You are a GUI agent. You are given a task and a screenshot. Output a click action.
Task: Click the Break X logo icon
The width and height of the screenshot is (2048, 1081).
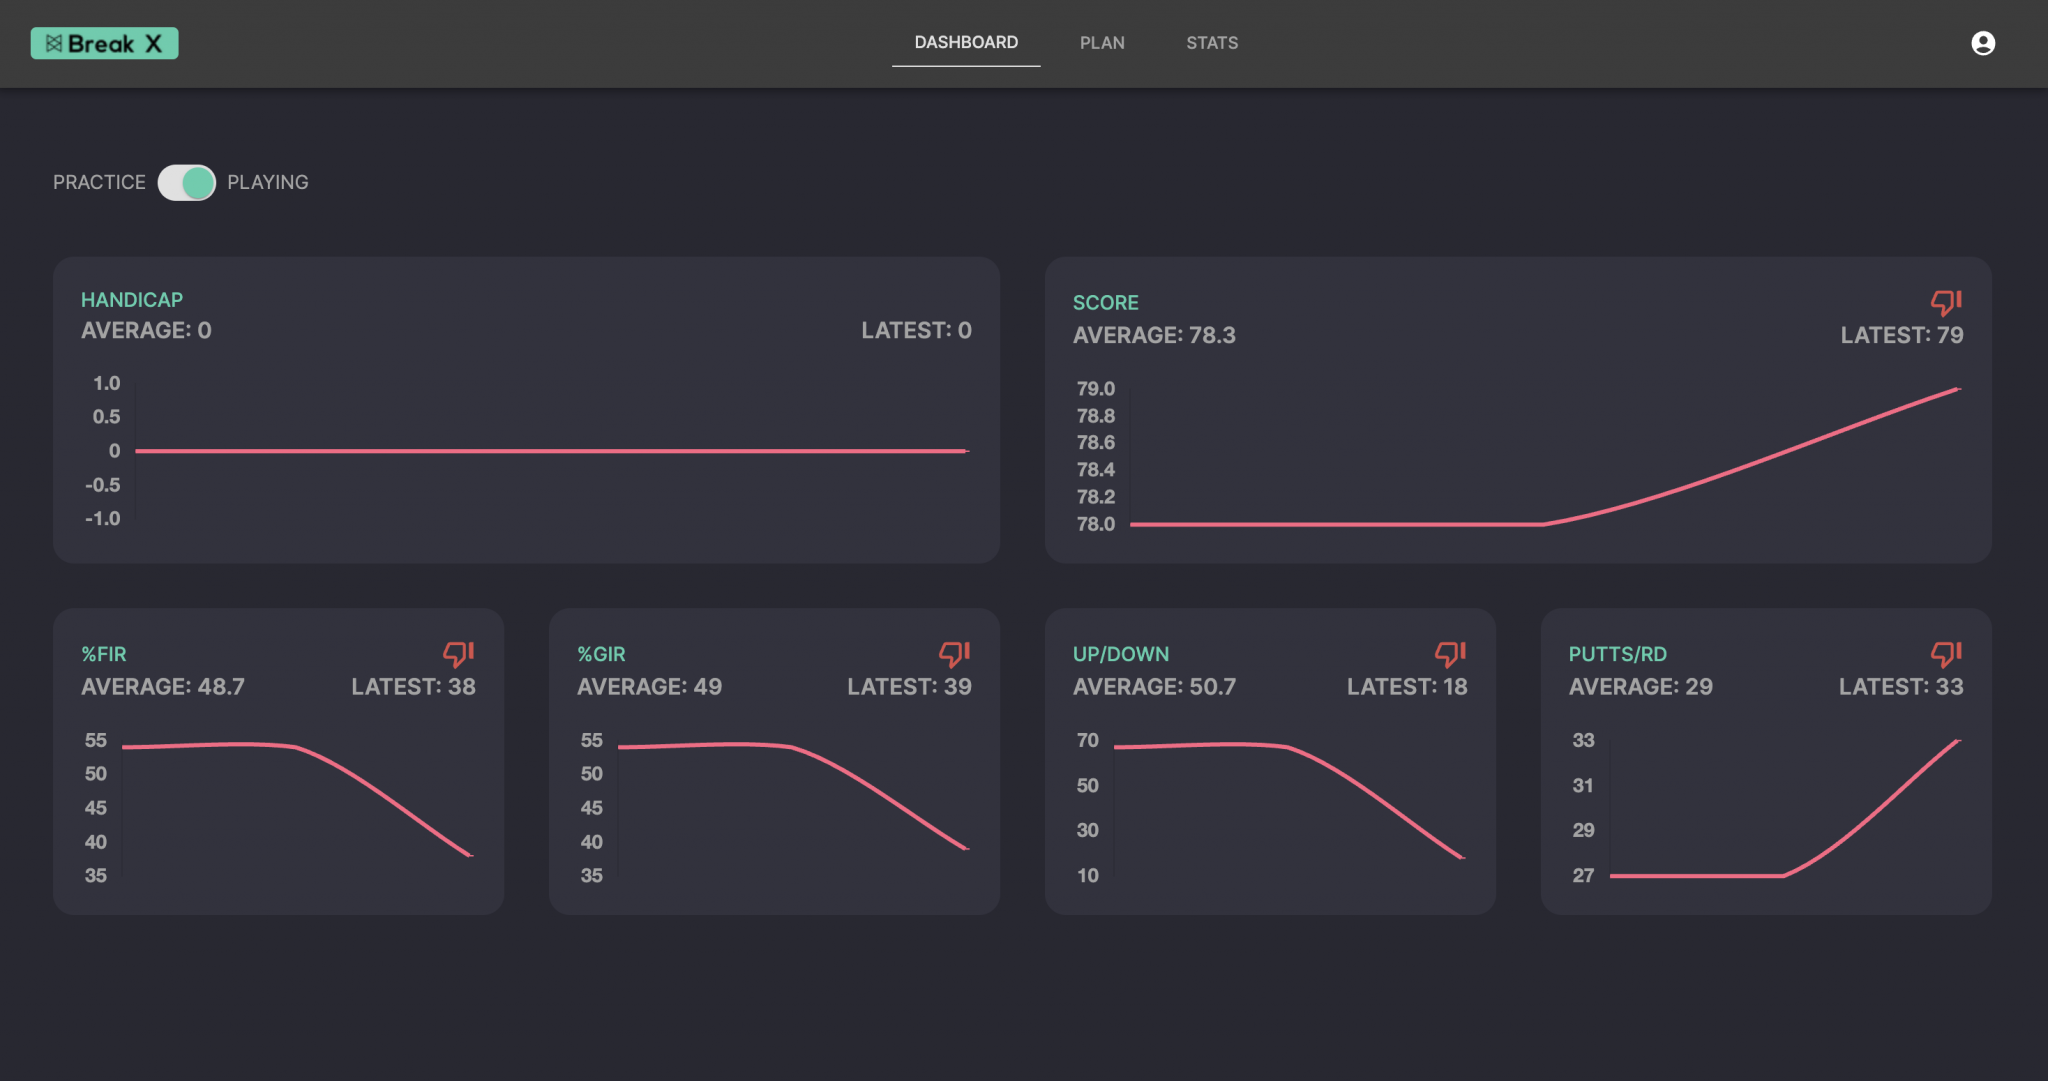(x=104, y=43)
